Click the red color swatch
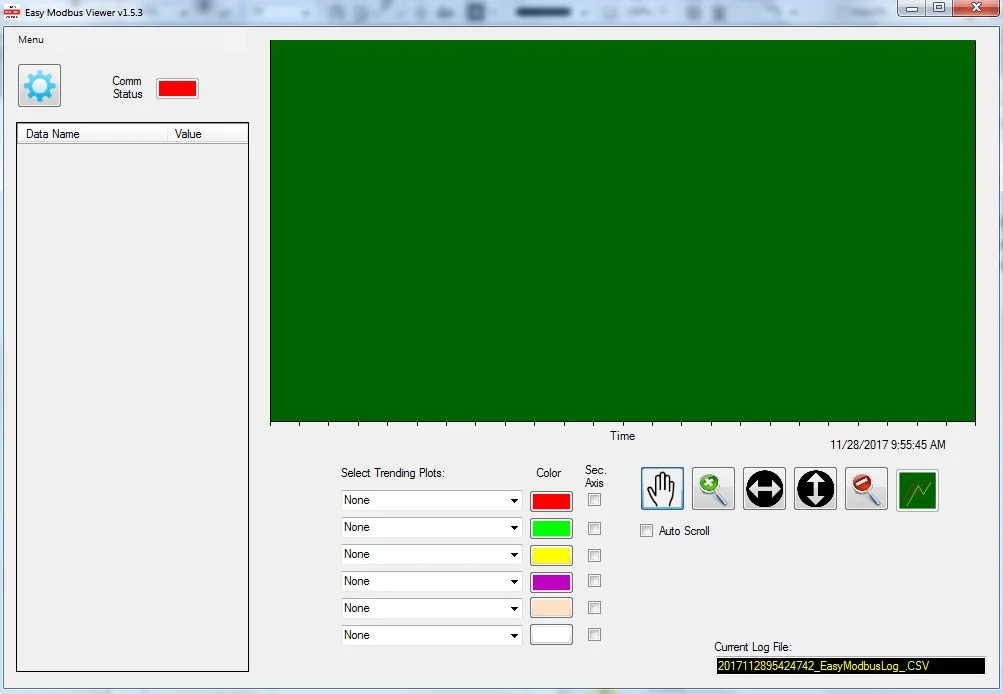Viewport: 1003px width, 694px height. [550, 501]
